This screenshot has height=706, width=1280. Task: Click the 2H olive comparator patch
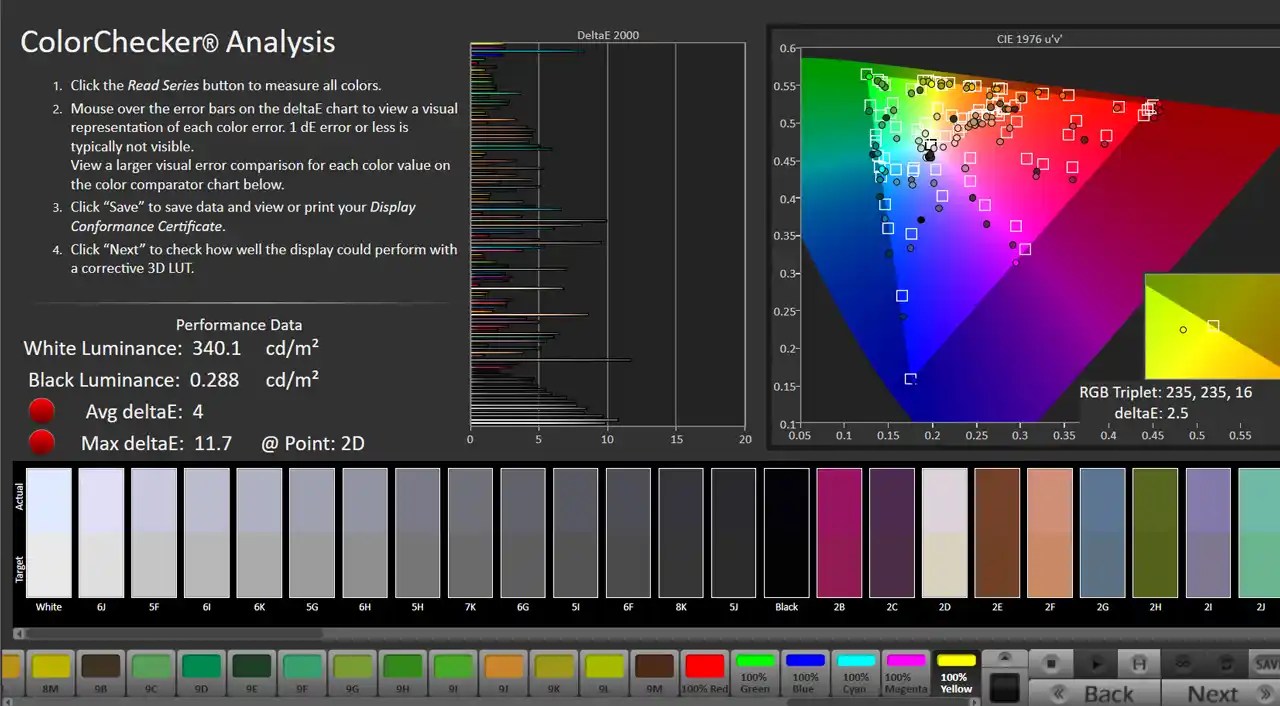tap(1155, 533)
